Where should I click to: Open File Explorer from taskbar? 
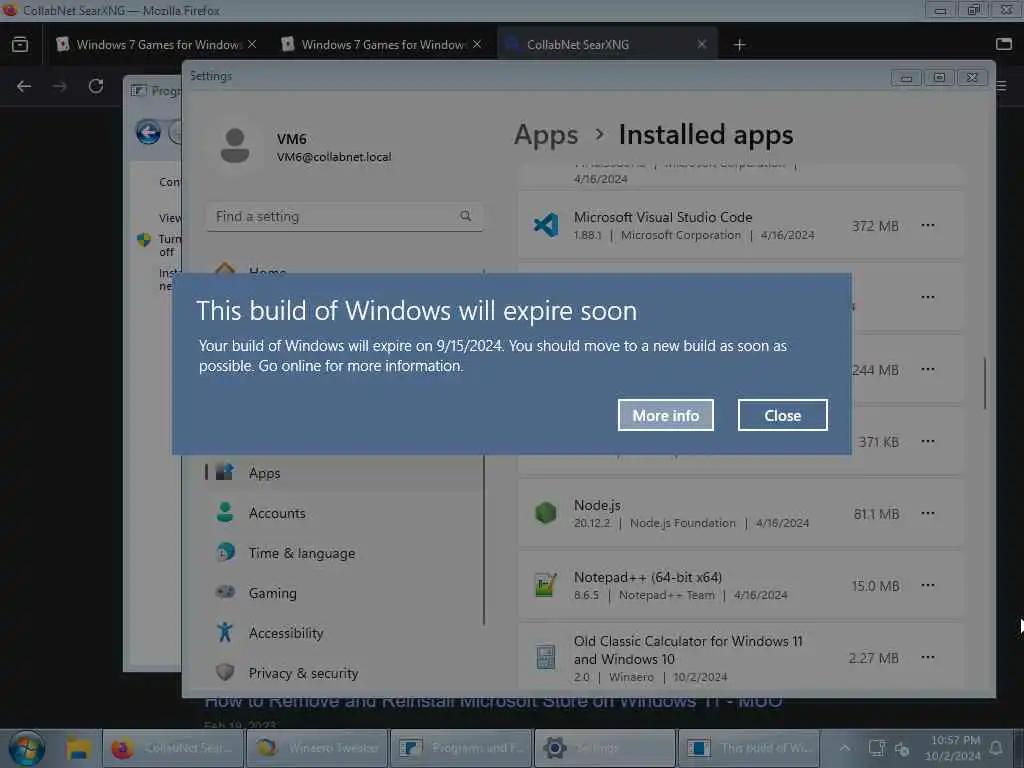78,748
